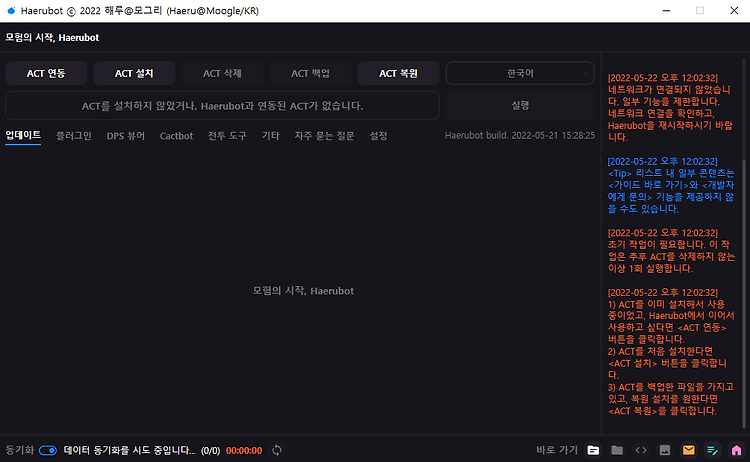The image size is (750, 462).
Task: Click the 실행 run button
Action: 520,105
